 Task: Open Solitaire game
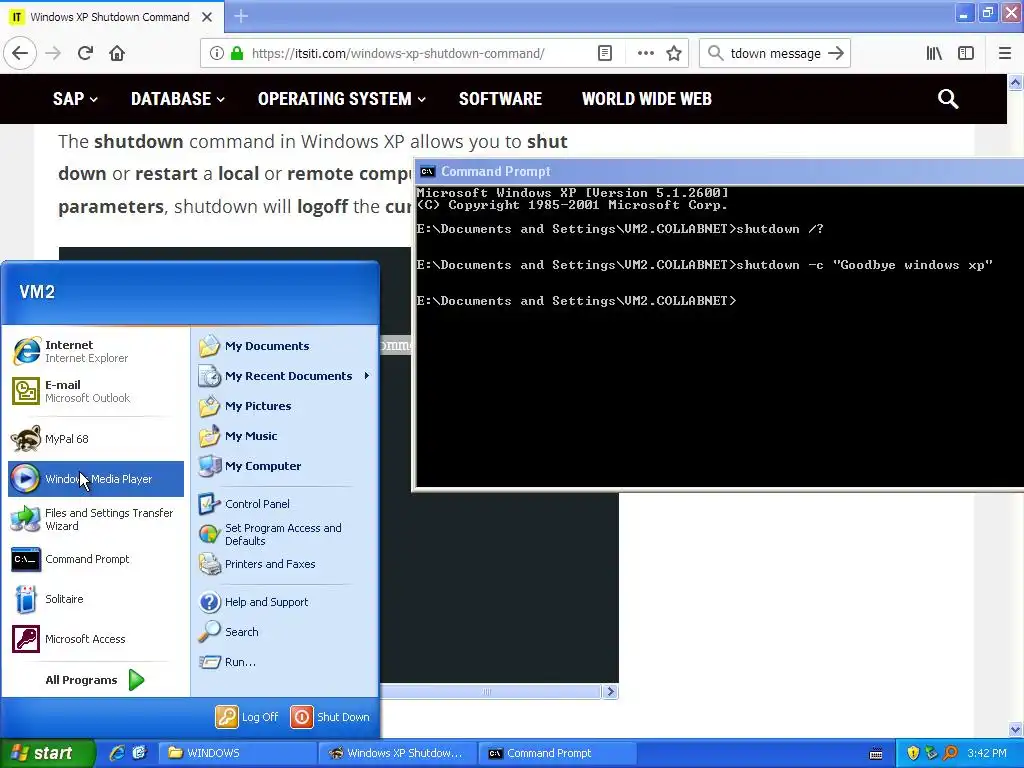pos(95,599)
